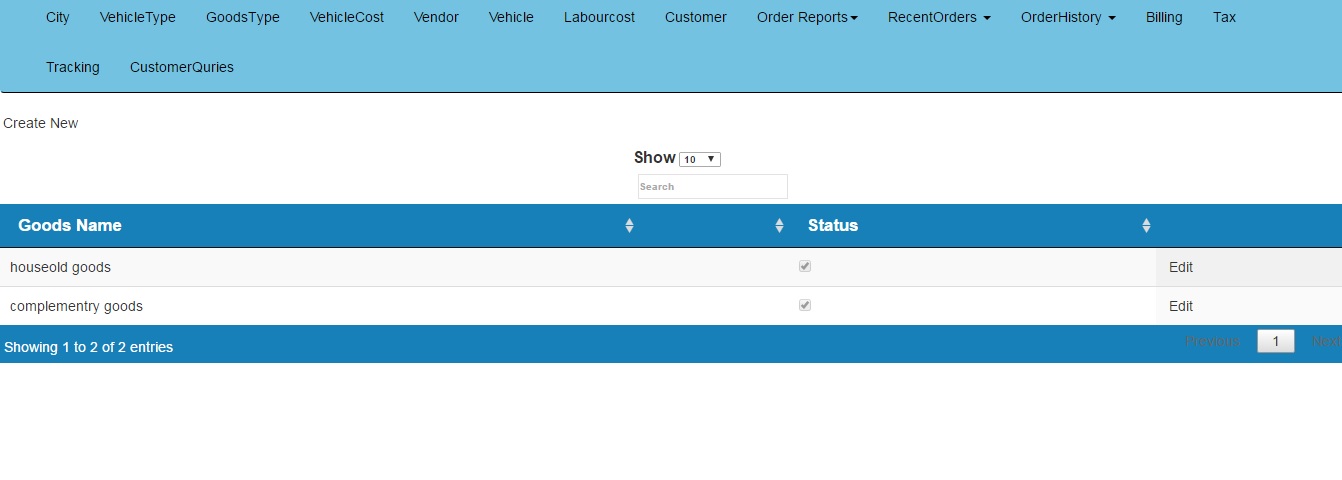Screen dimensions: 1342x480
Task: Sort table by Goods Name column arrows
Action: pos(629,226)
